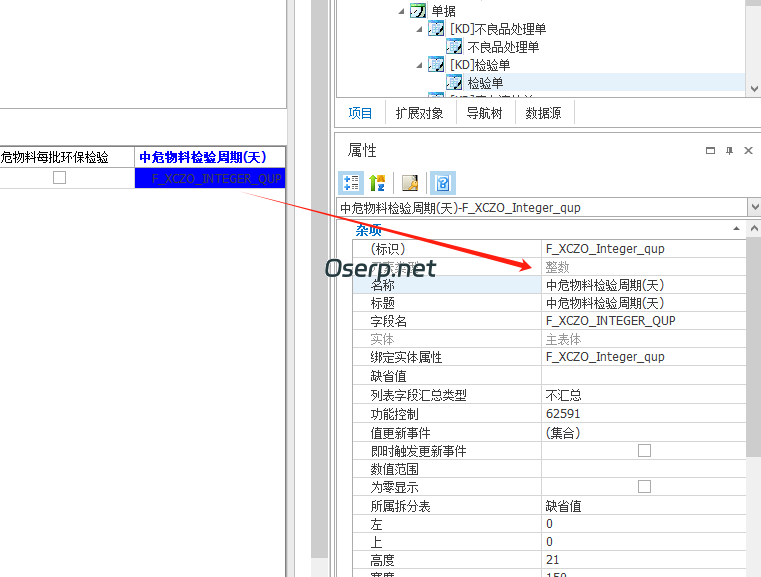761x577 pixels.
Task: Switch to the 导航树 tab
Action: click(484, 113)
